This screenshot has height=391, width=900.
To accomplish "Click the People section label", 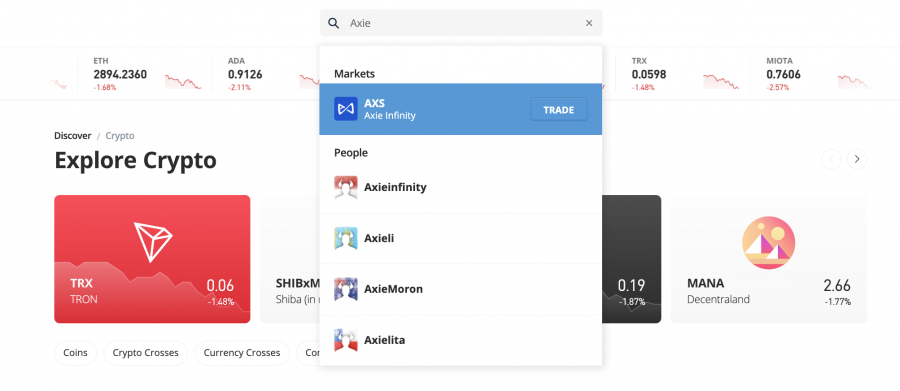I will [x=351, y=153].
